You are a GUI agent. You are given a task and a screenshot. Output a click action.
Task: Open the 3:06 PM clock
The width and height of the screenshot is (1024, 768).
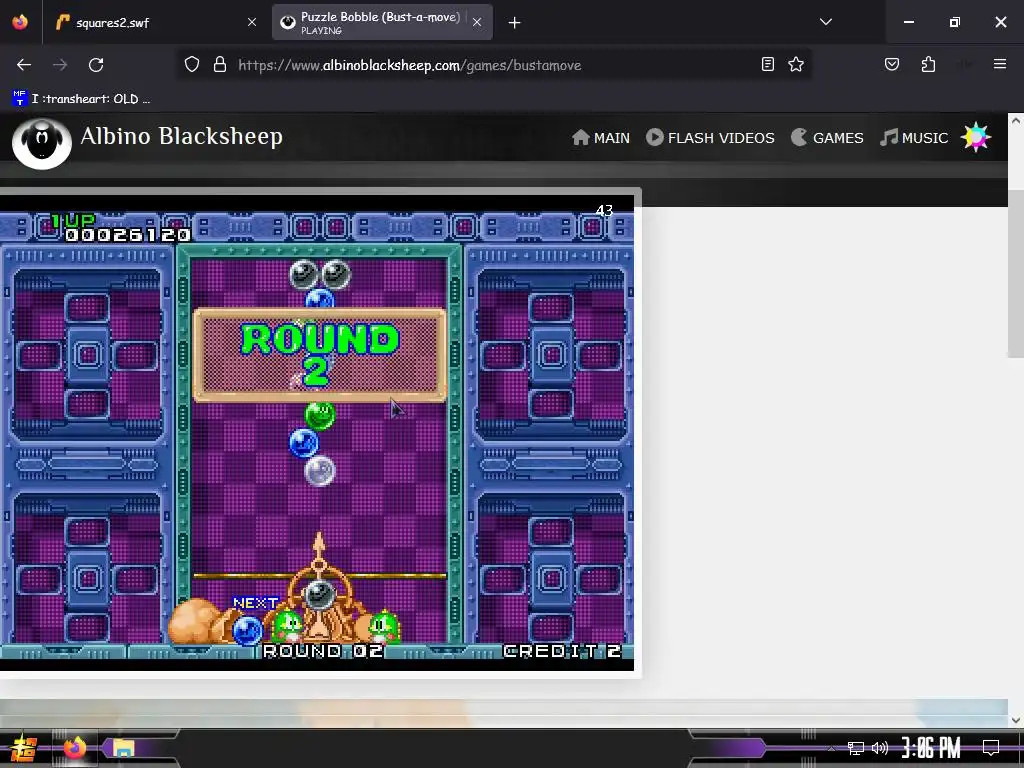pos(931,748)
